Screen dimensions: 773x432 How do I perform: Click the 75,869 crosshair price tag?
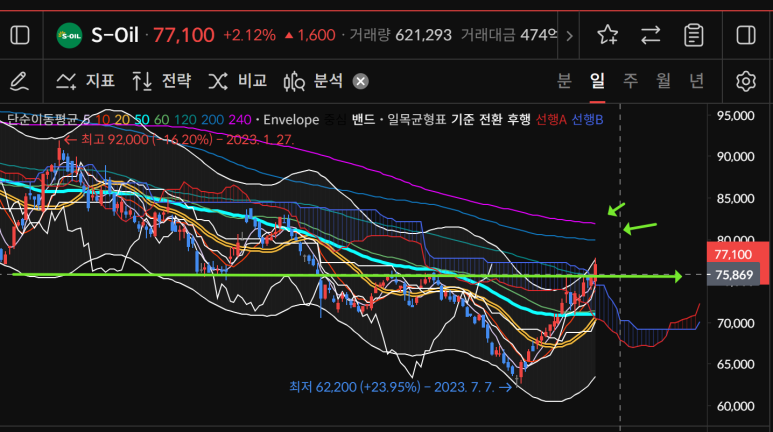(x=734, y=275)
